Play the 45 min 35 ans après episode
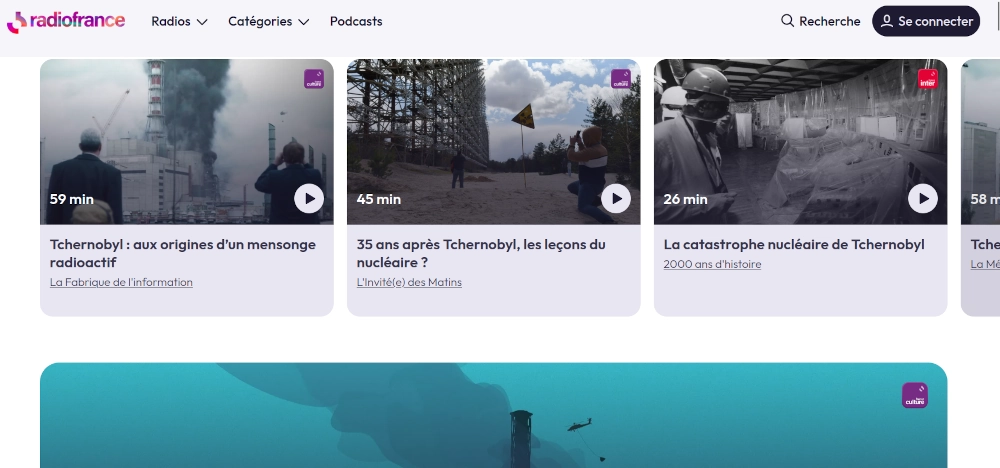 [615, 199]
